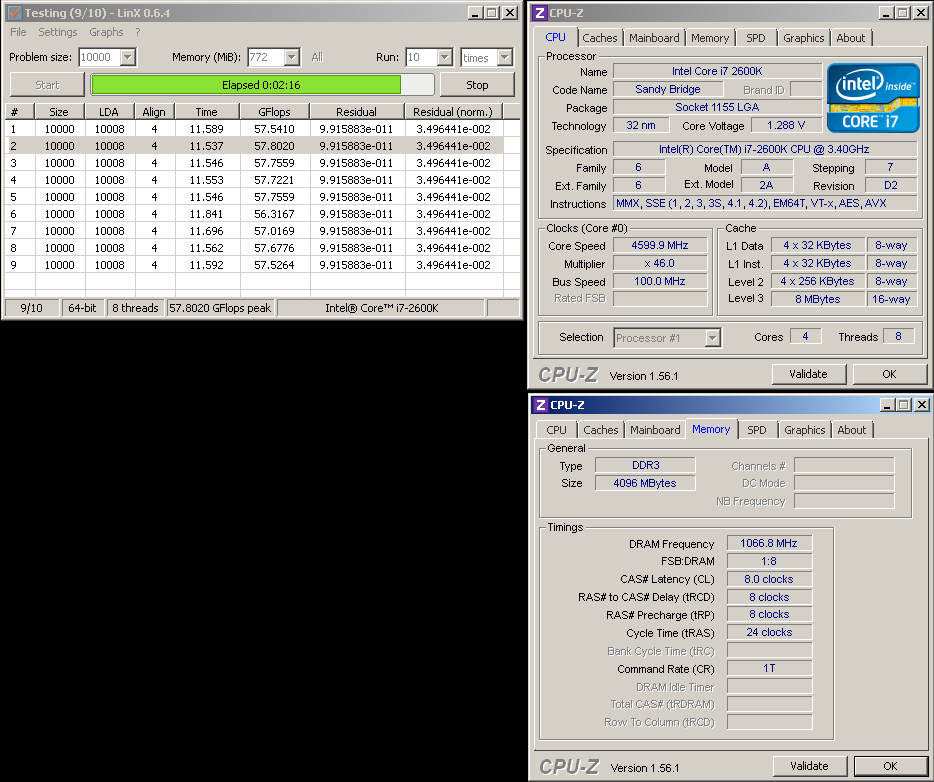934x782 pixels.
Task: Close the LinX window
Action: coord(510,13)
